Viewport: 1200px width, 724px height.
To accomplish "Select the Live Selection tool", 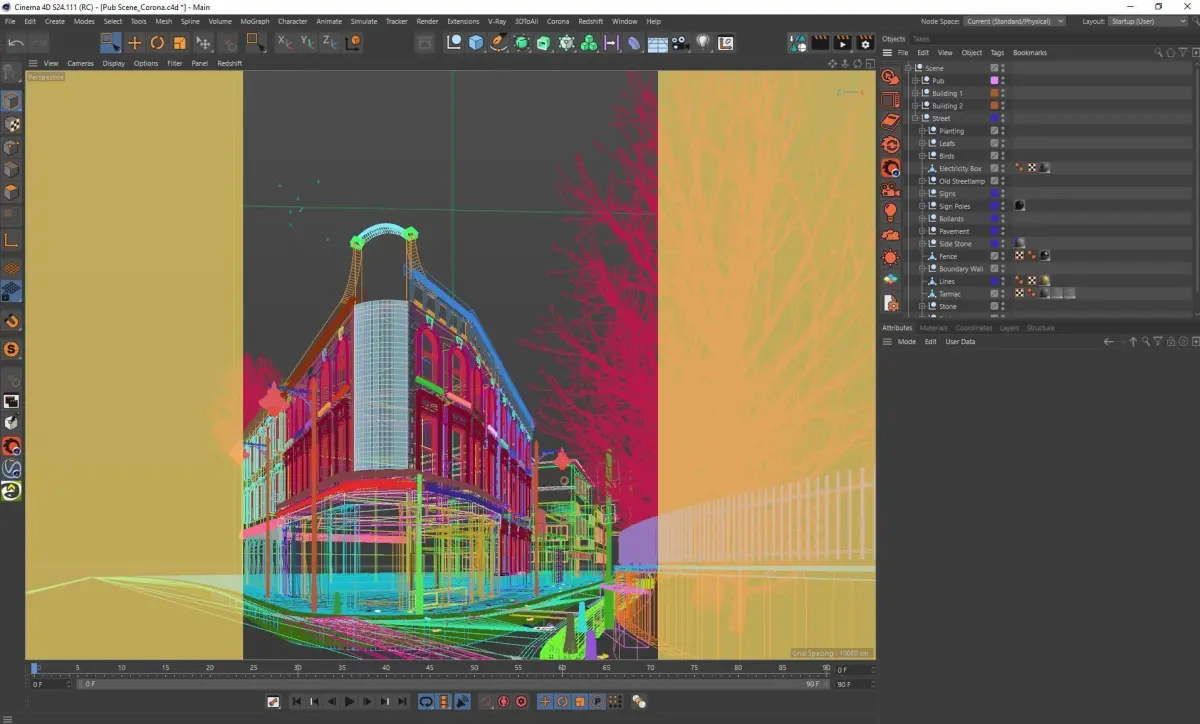I will pyautogui.click(x=111, y=42).
